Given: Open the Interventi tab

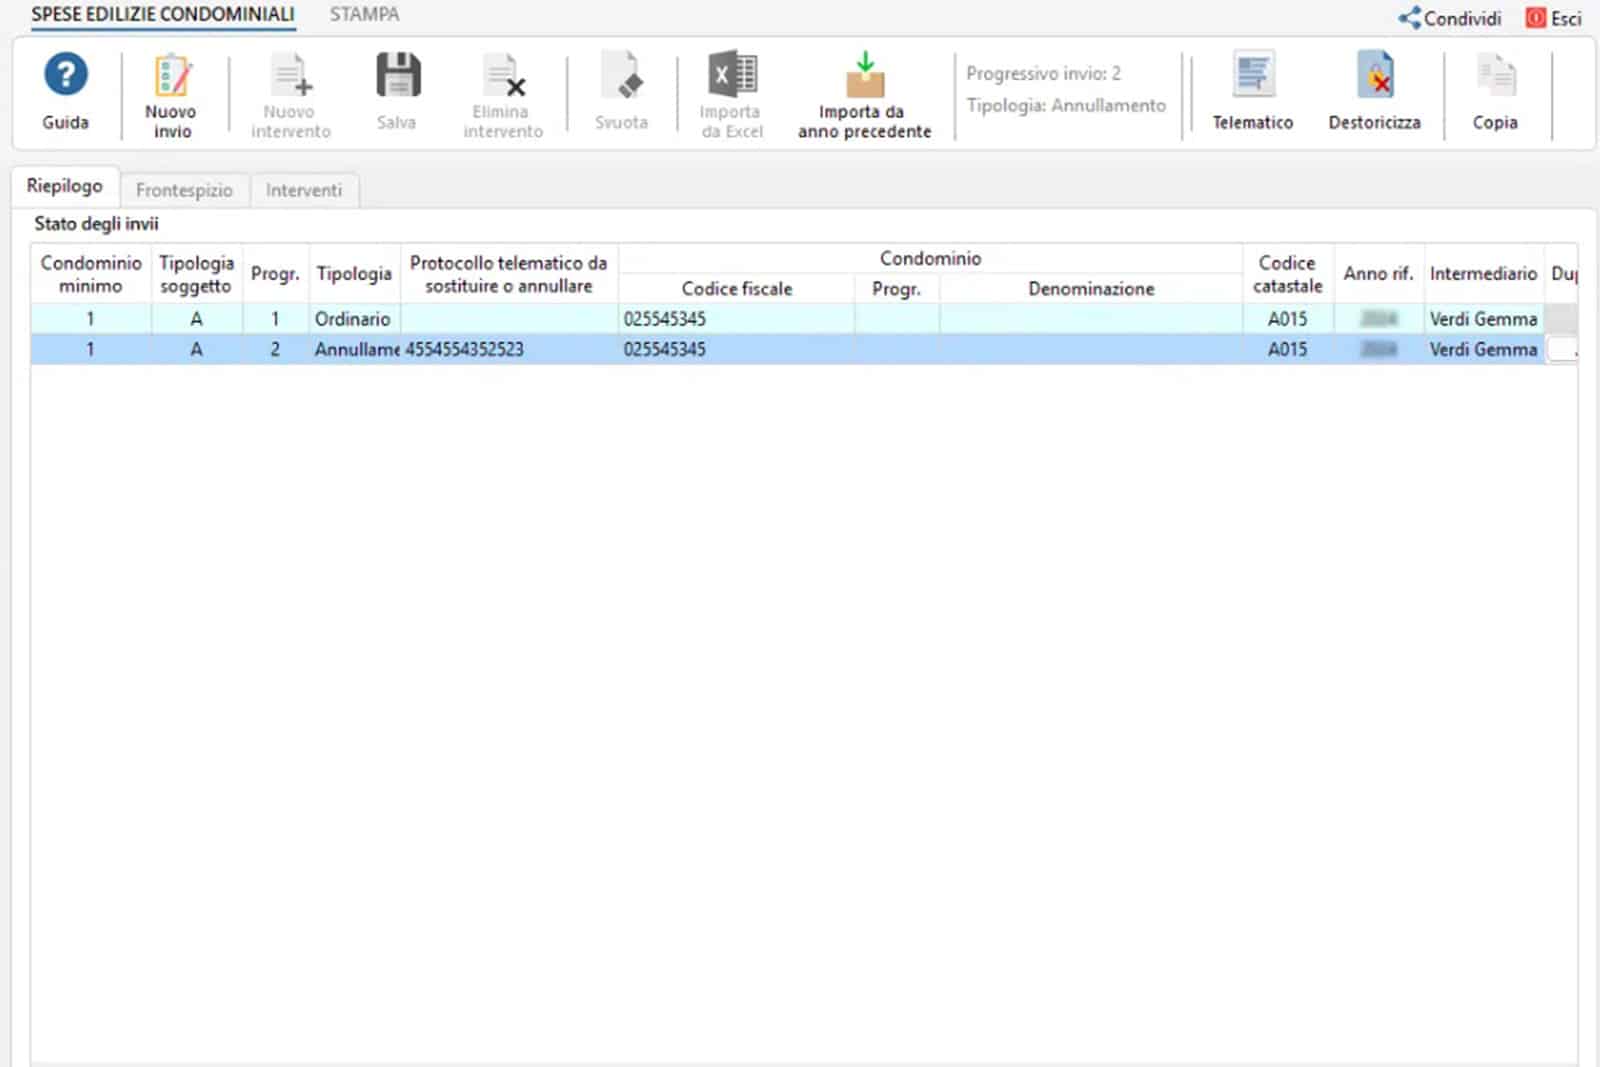Looking at the screenshot, I should 304,190.
